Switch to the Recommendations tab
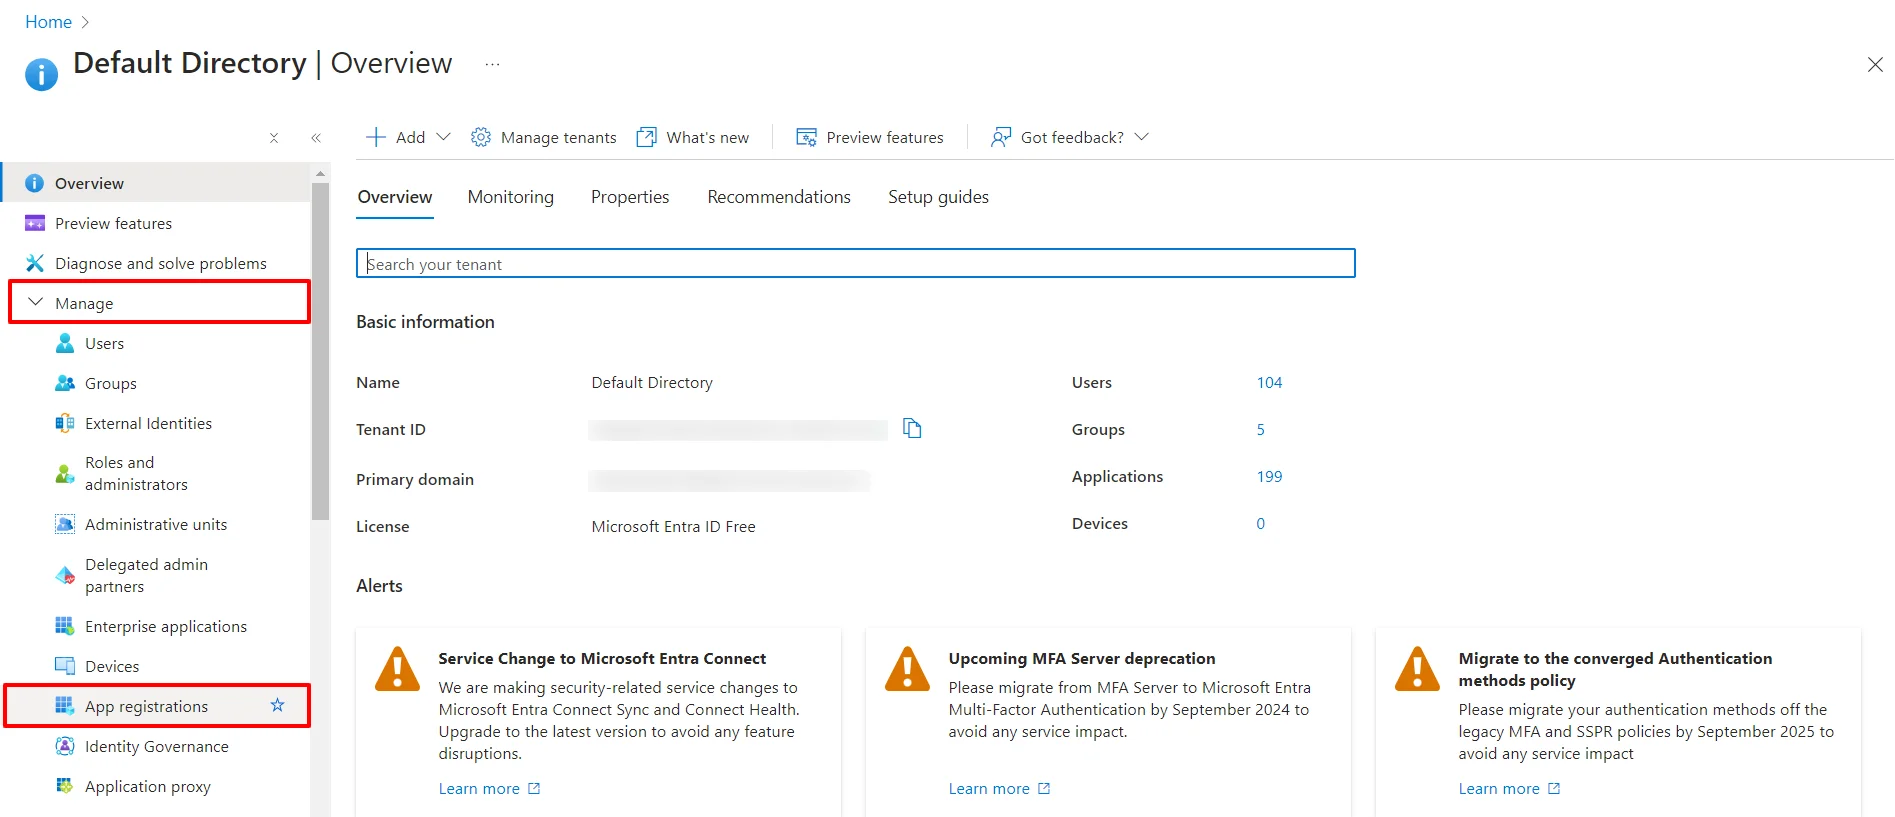Viewport: 1895px width, 817px height. tap(779, 197)
